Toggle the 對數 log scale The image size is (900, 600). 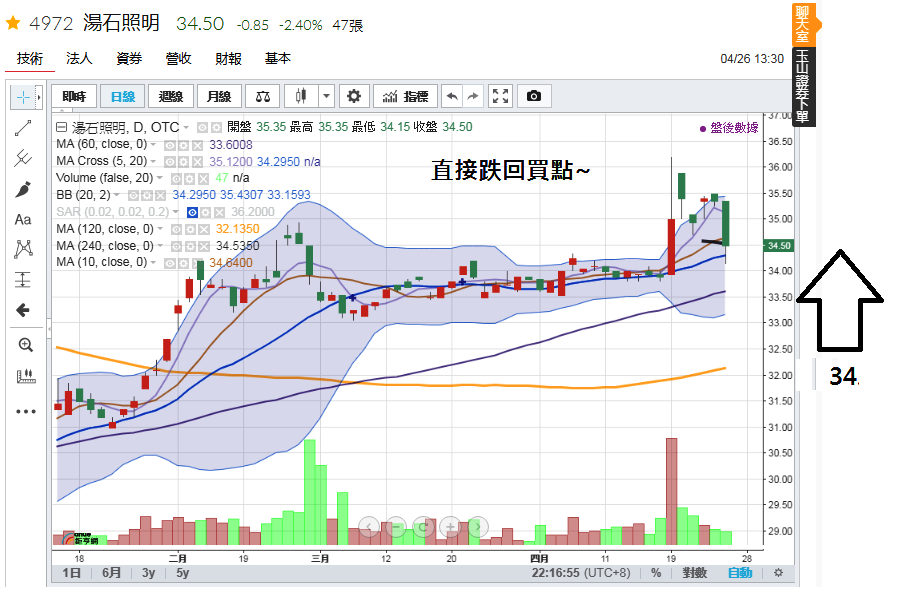[695, 572]
